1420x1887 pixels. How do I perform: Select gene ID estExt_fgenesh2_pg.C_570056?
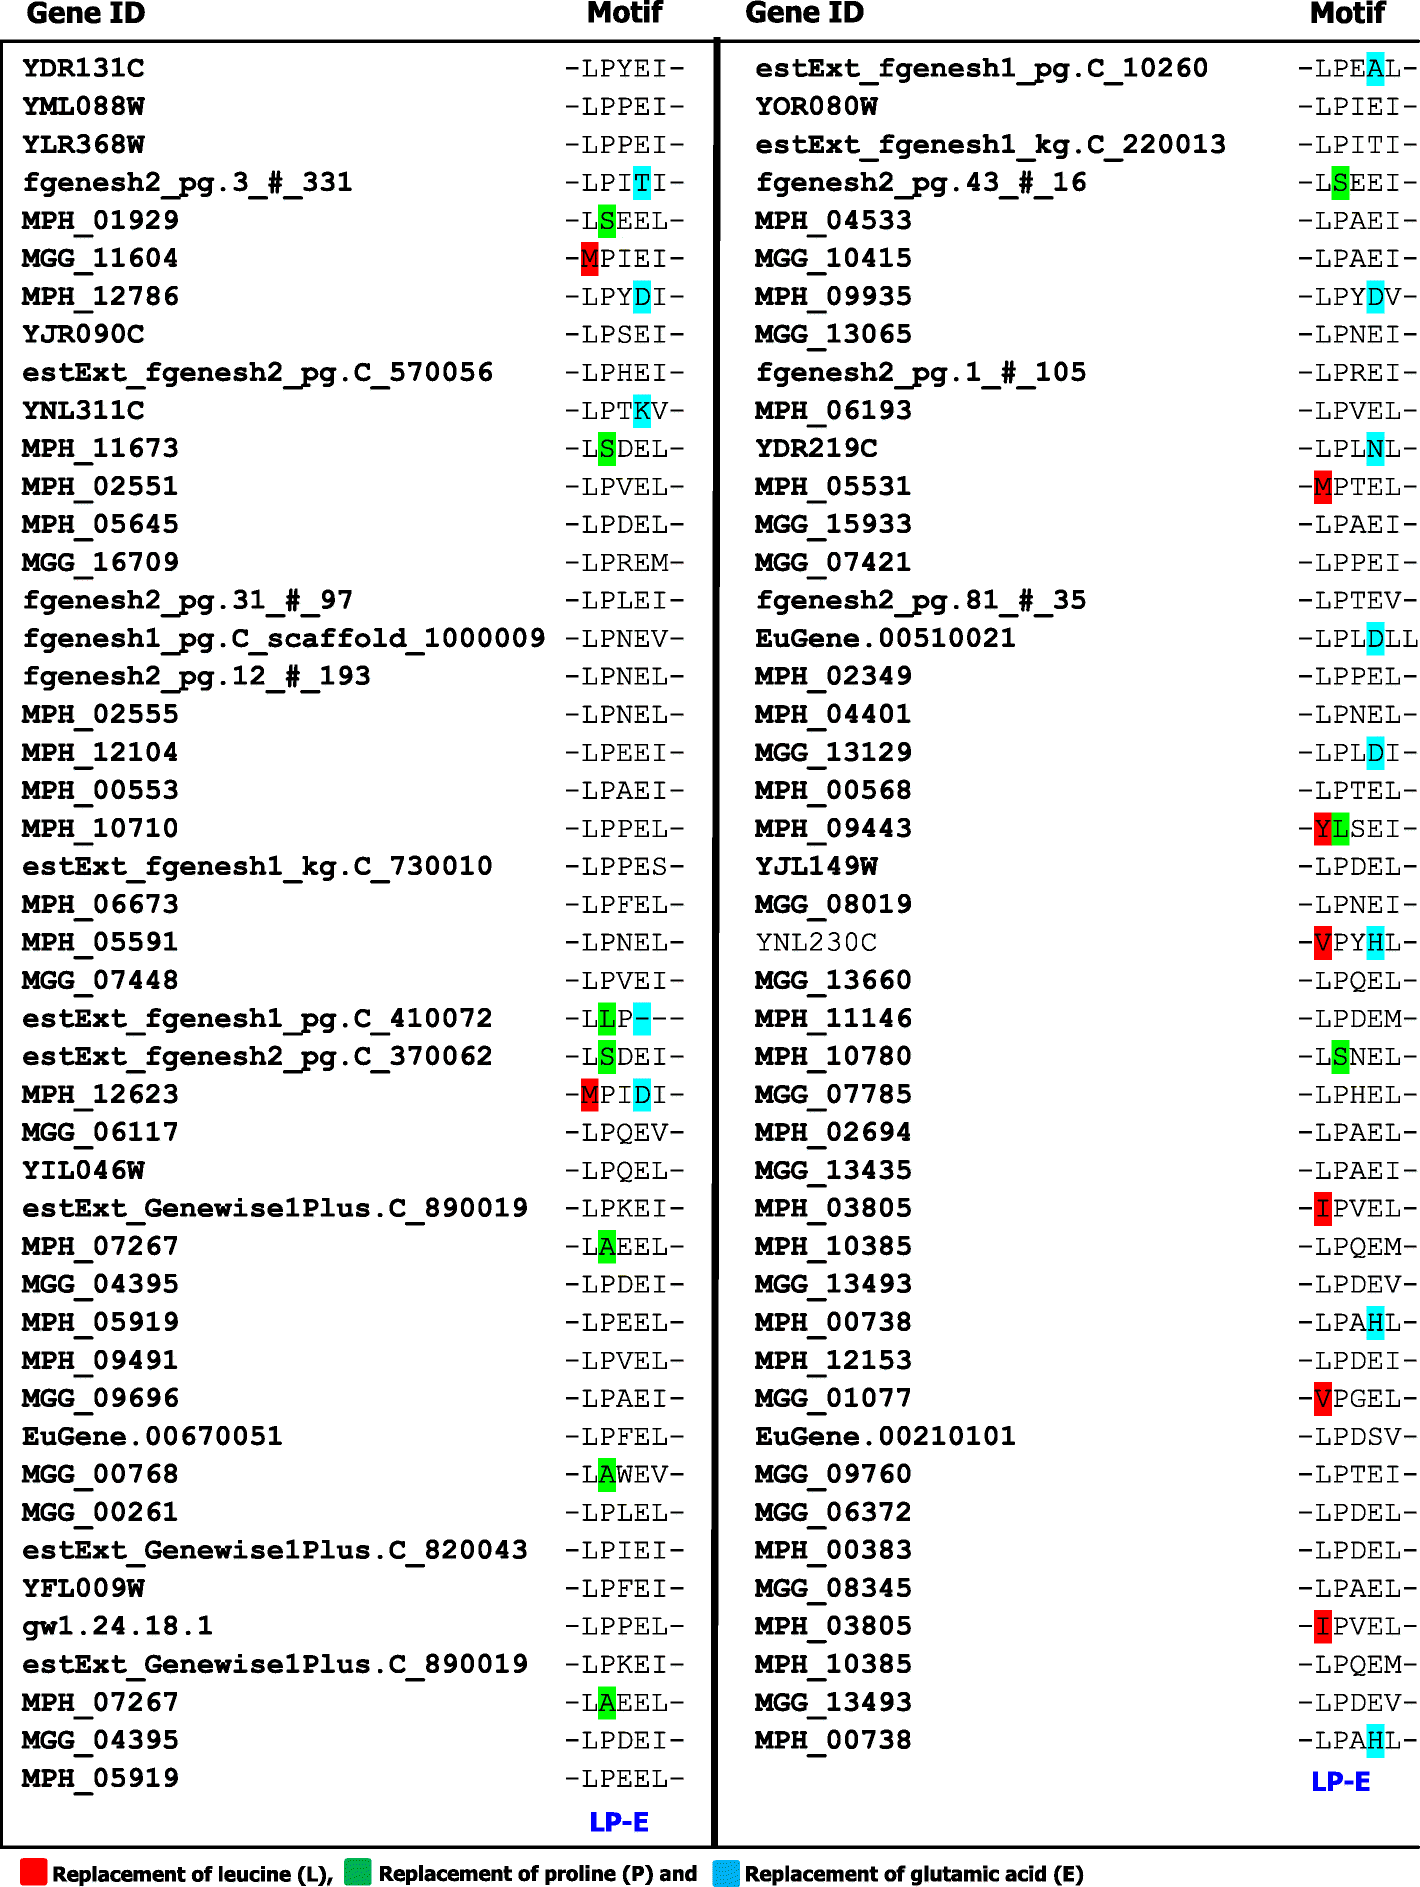click(x=258, y=372)
